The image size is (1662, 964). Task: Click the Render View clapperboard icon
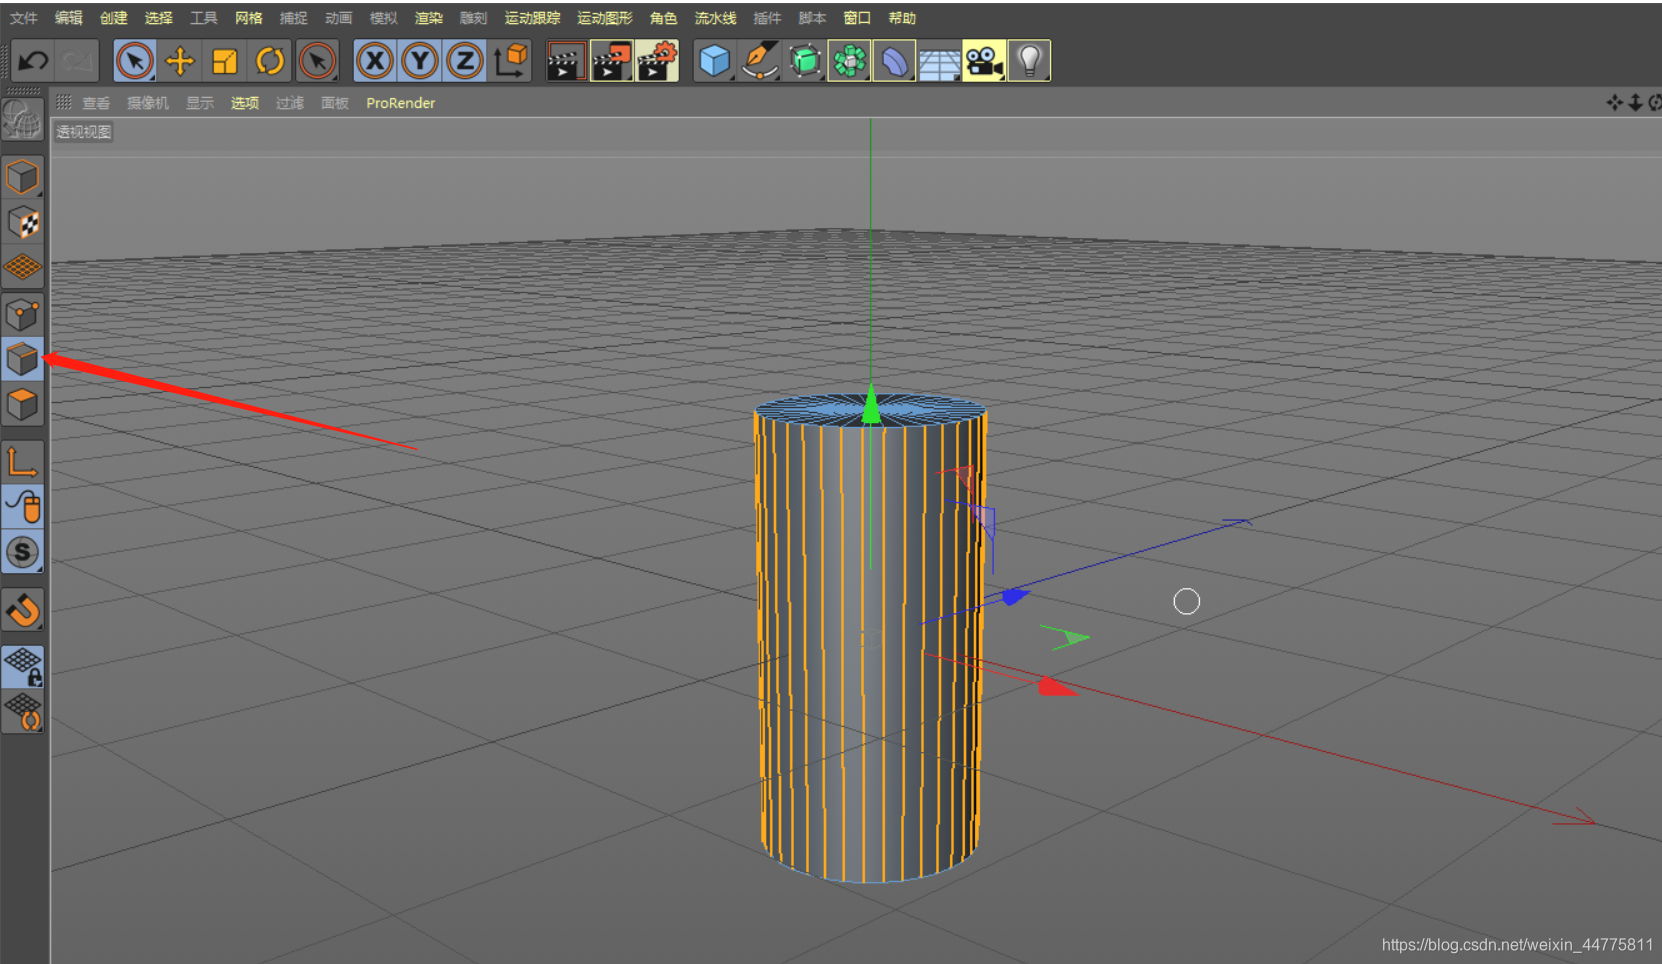(566, 61)
